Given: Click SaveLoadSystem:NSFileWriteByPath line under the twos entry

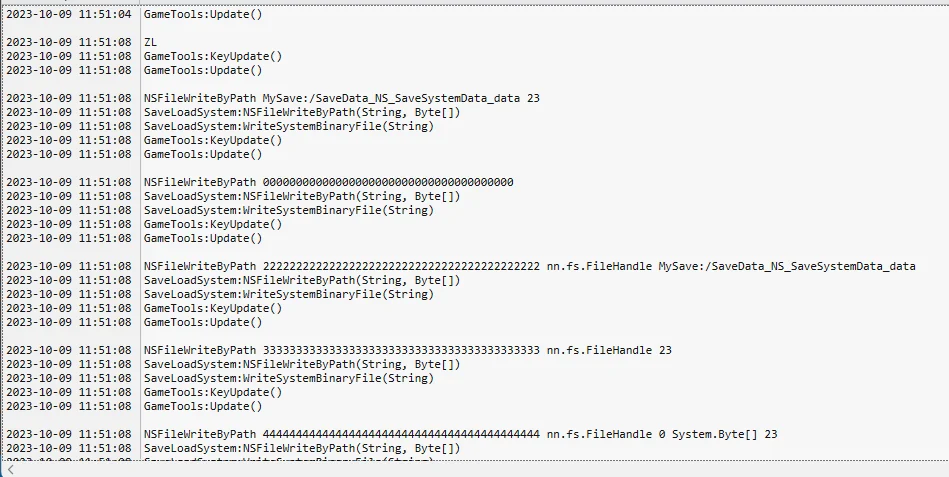Looking at the screenshot, I should [x=302, y=280].
